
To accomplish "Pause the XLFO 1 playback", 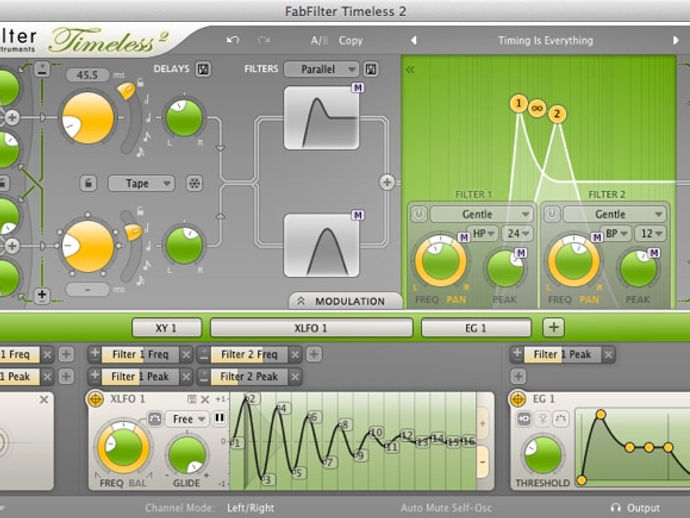I will [219, 418].
